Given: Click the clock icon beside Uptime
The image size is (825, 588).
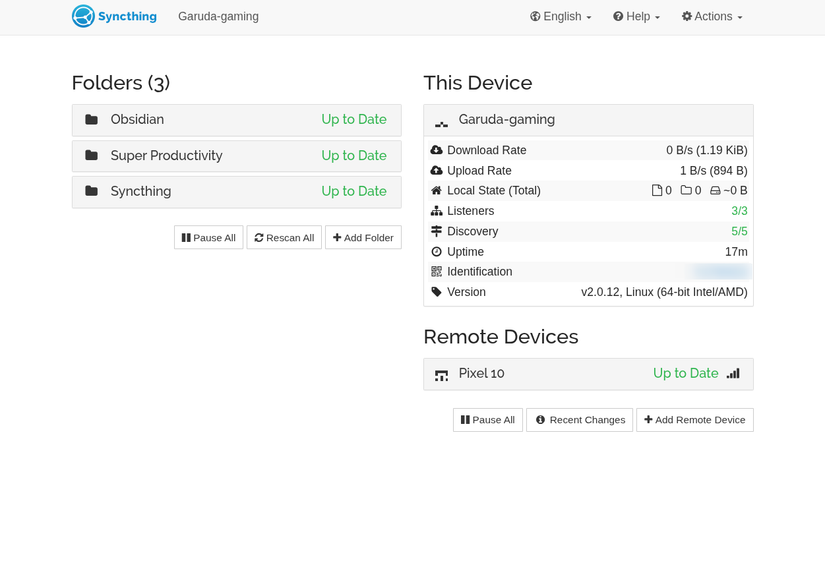Looking at the screenshot, I should (436, 251).
